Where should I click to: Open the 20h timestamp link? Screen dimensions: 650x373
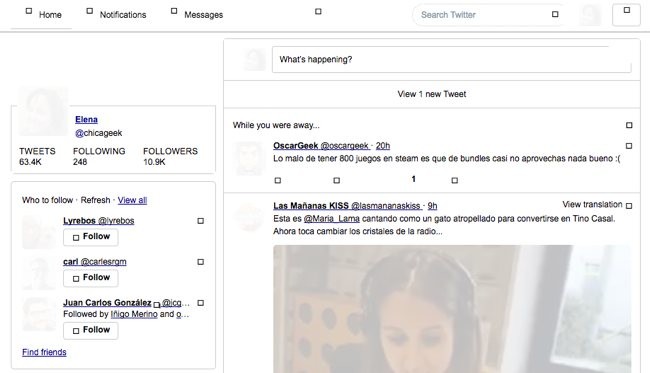pyautogui.click(x=383, y=146)
